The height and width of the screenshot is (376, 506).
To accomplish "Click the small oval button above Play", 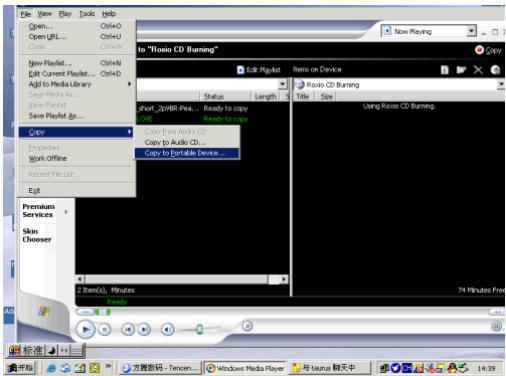I will coord(86,312).
